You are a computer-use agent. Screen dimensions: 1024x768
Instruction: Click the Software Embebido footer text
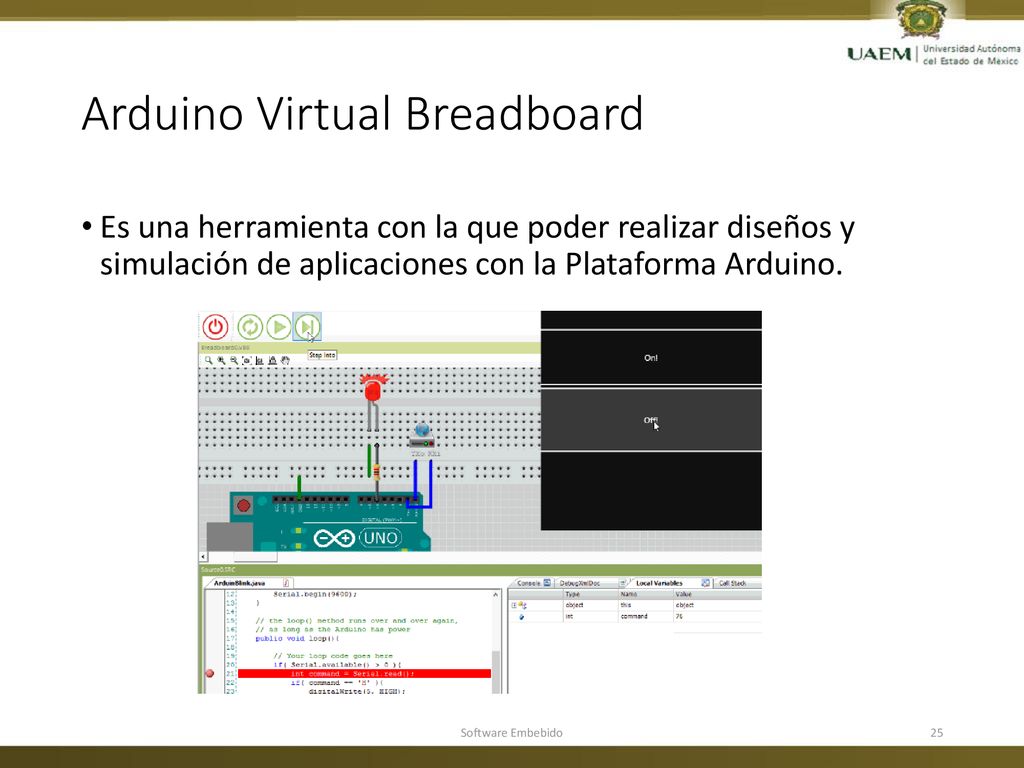(511, 733)
